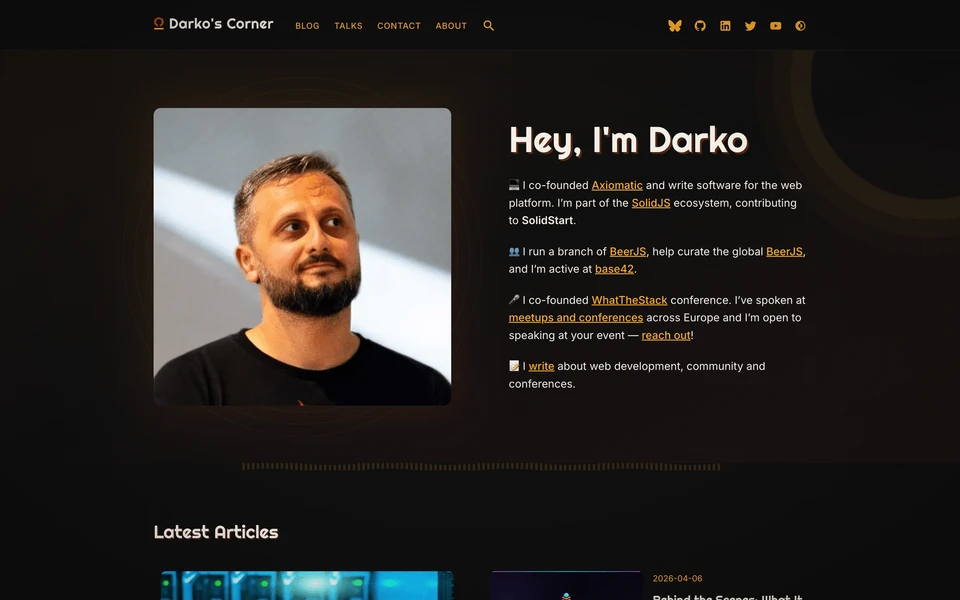Click the article date 2026-04-06

pos(677,579)
